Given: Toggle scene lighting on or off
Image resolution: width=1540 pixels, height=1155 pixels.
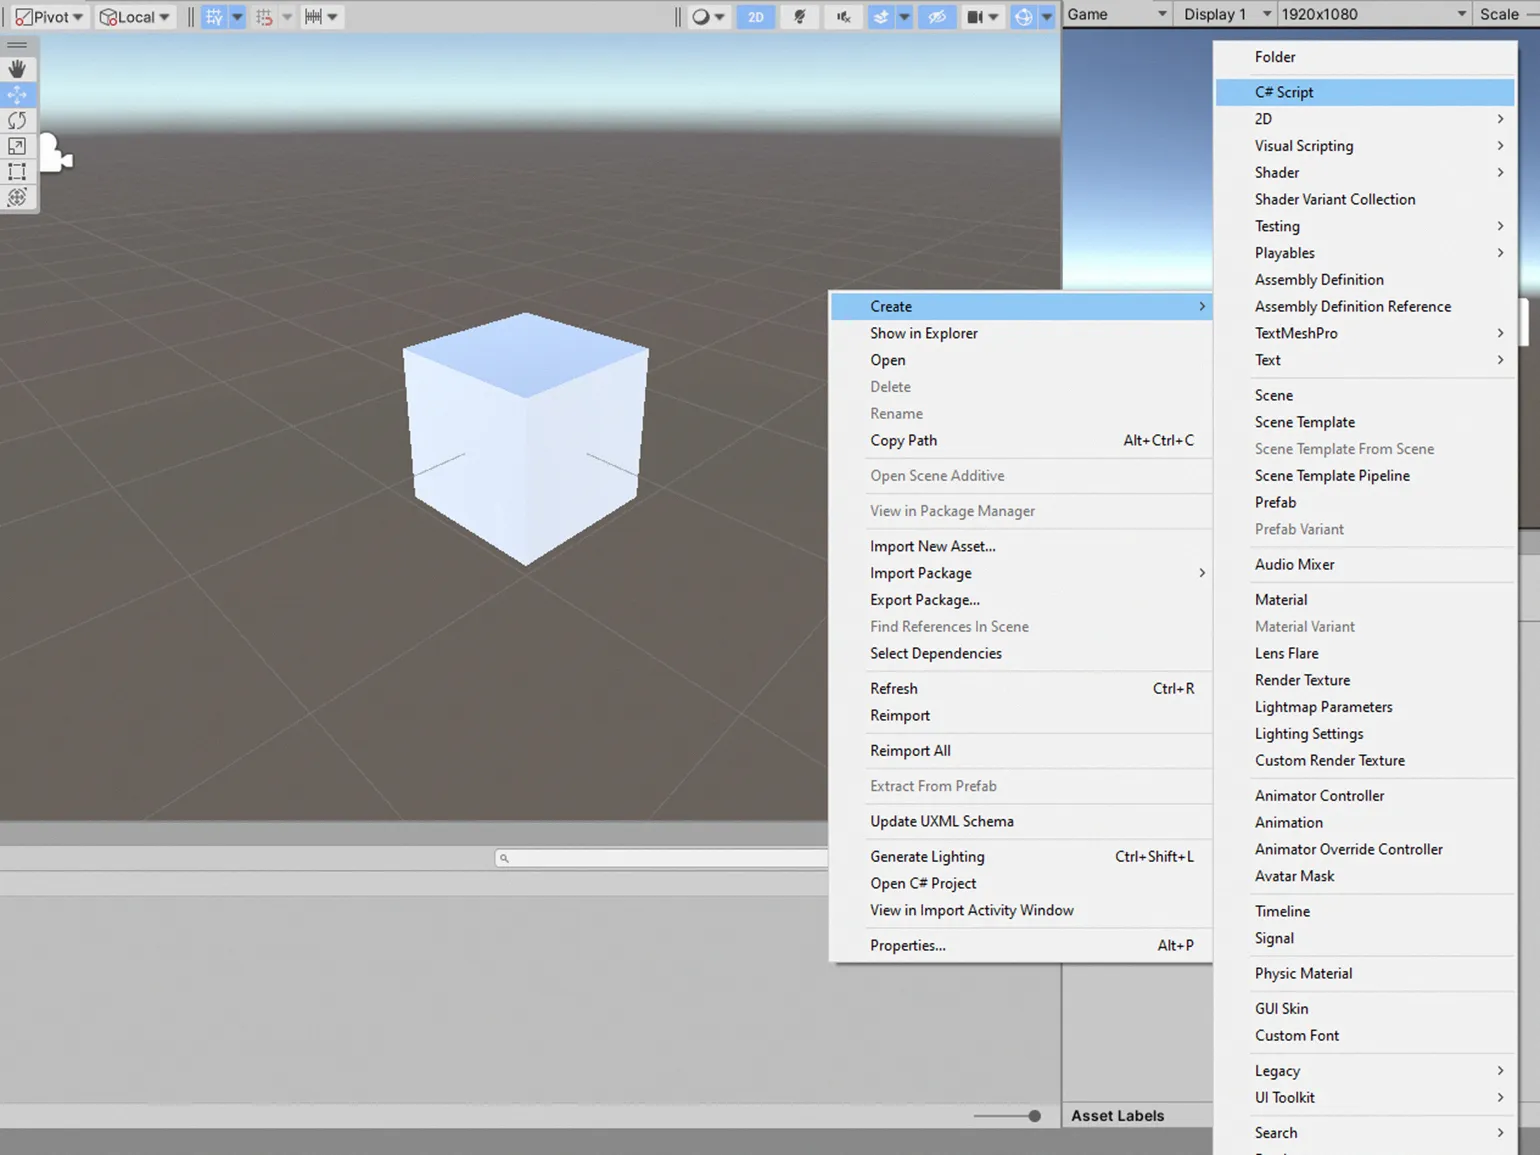Looking at the screenshot, I should (799, 17).
